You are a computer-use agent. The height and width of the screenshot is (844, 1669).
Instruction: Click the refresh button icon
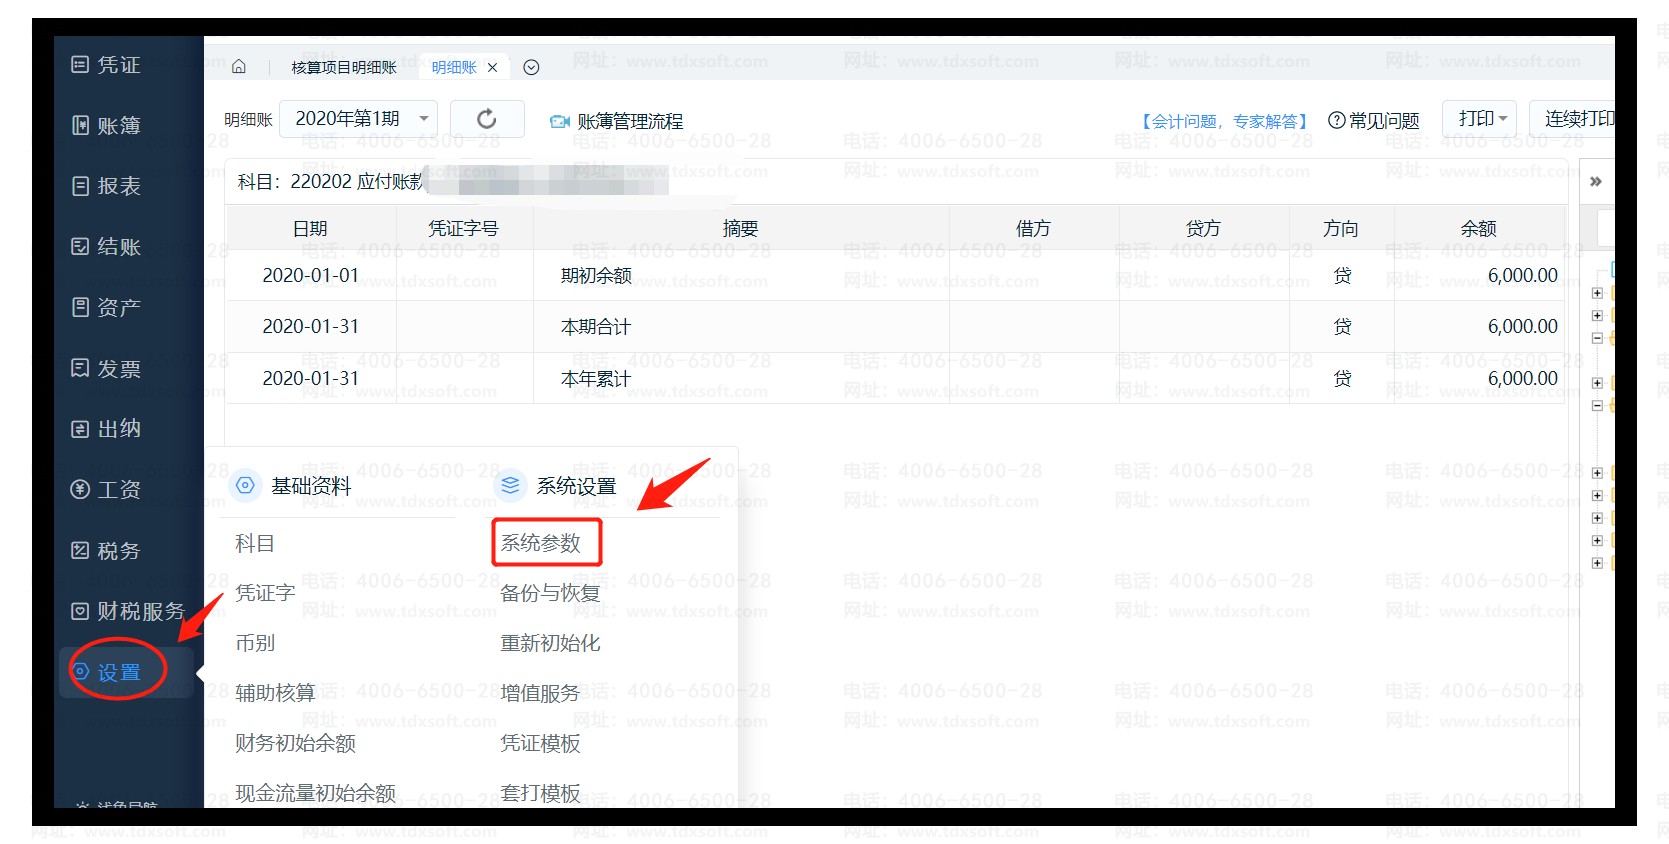click(x=487, y=119)
